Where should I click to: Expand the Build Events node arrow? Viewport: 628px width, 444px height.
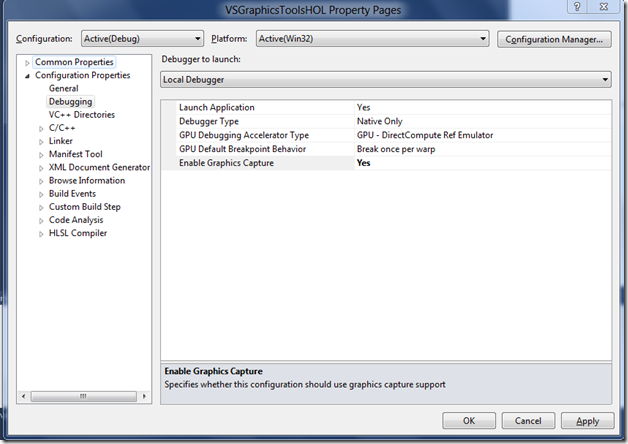pyautogui.click(x=41, y=195)
